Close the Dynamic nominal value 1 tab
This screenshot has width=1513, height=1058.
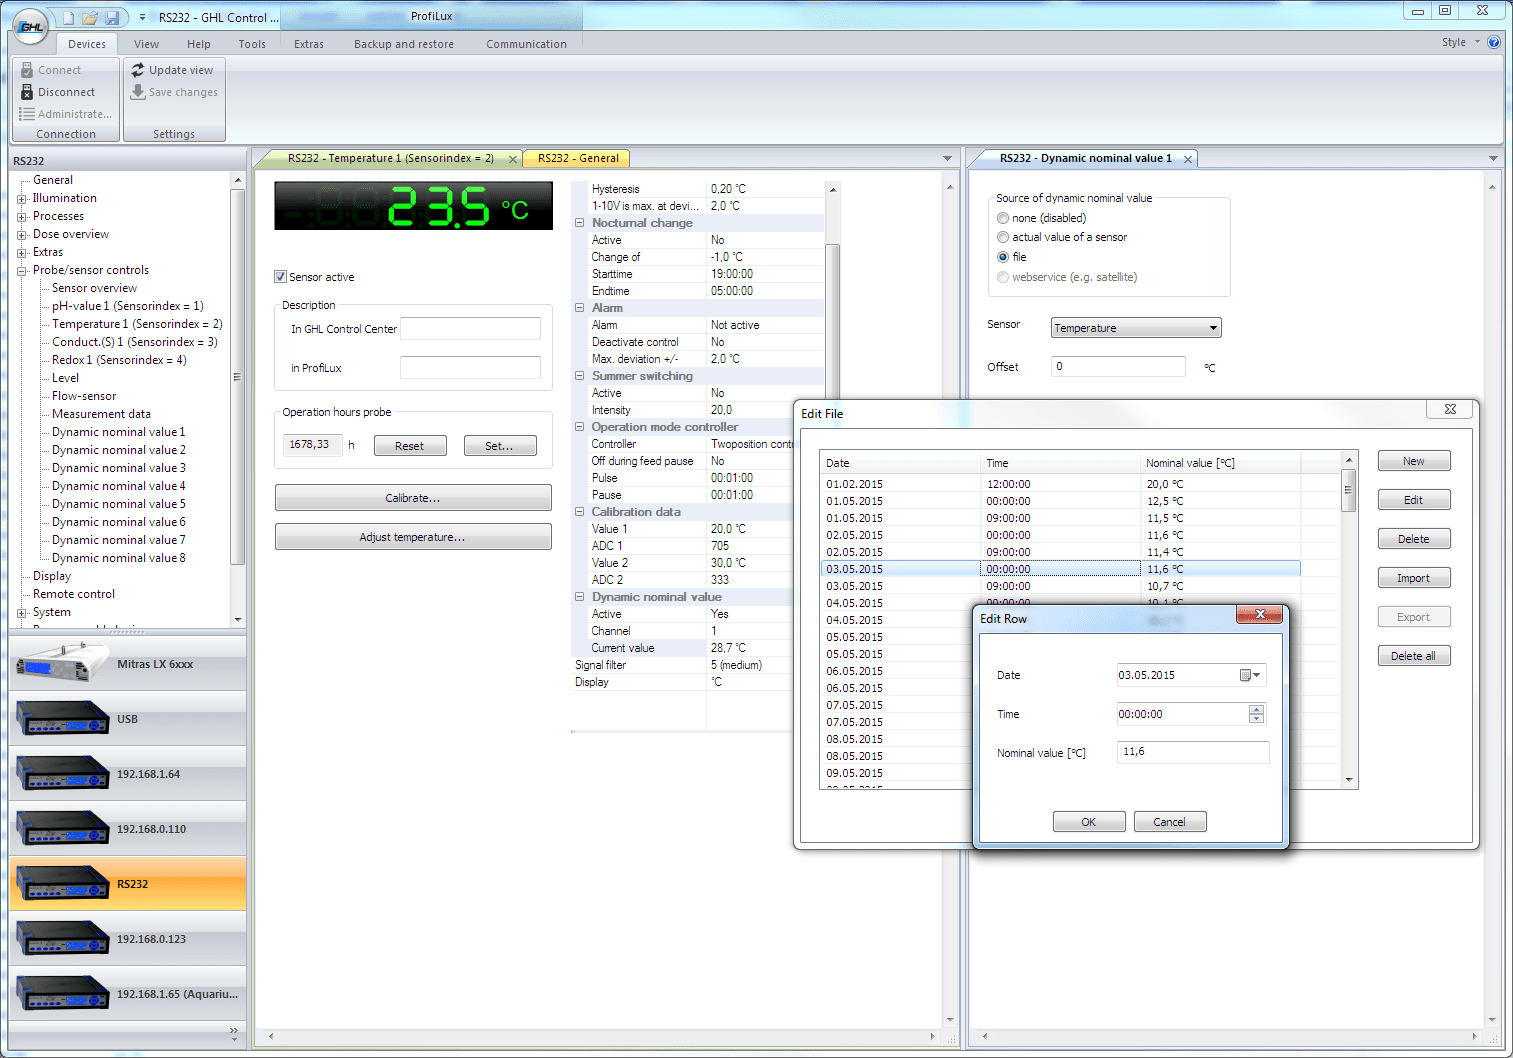click(x=1188, y=159)
